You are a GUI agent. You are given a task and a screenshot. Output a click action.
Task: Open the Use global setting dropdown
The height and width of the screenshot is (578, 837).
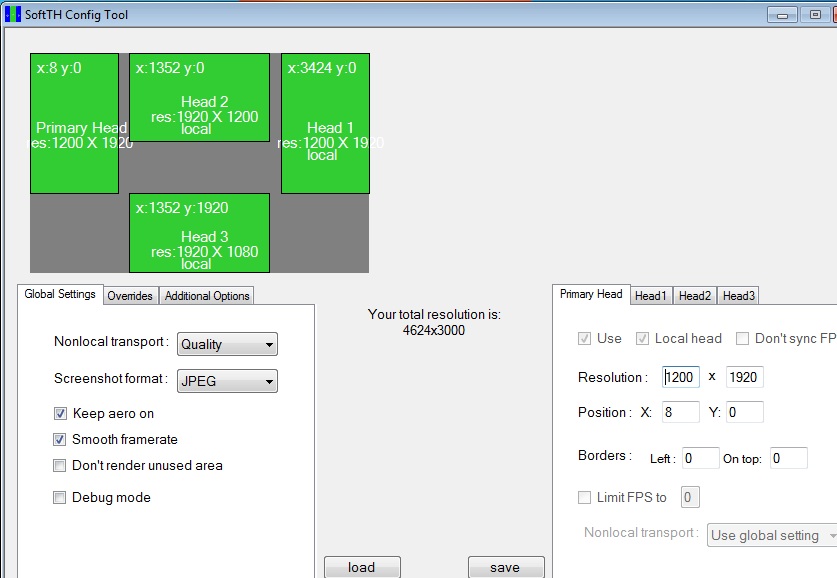tap(772, 535)
